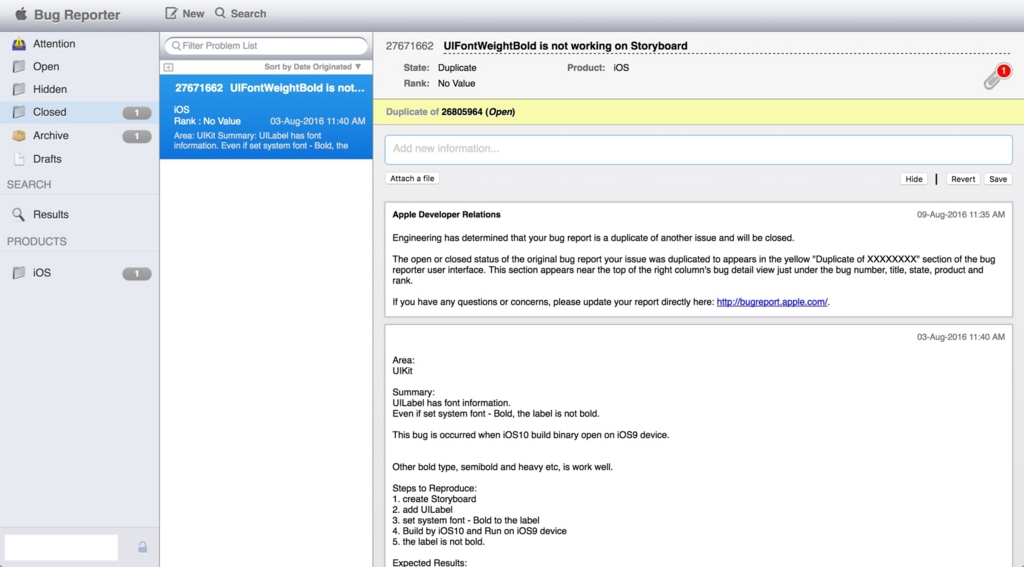Click the Archive count badge
This screenshot has height=567, width=1024.
(136, 136)
